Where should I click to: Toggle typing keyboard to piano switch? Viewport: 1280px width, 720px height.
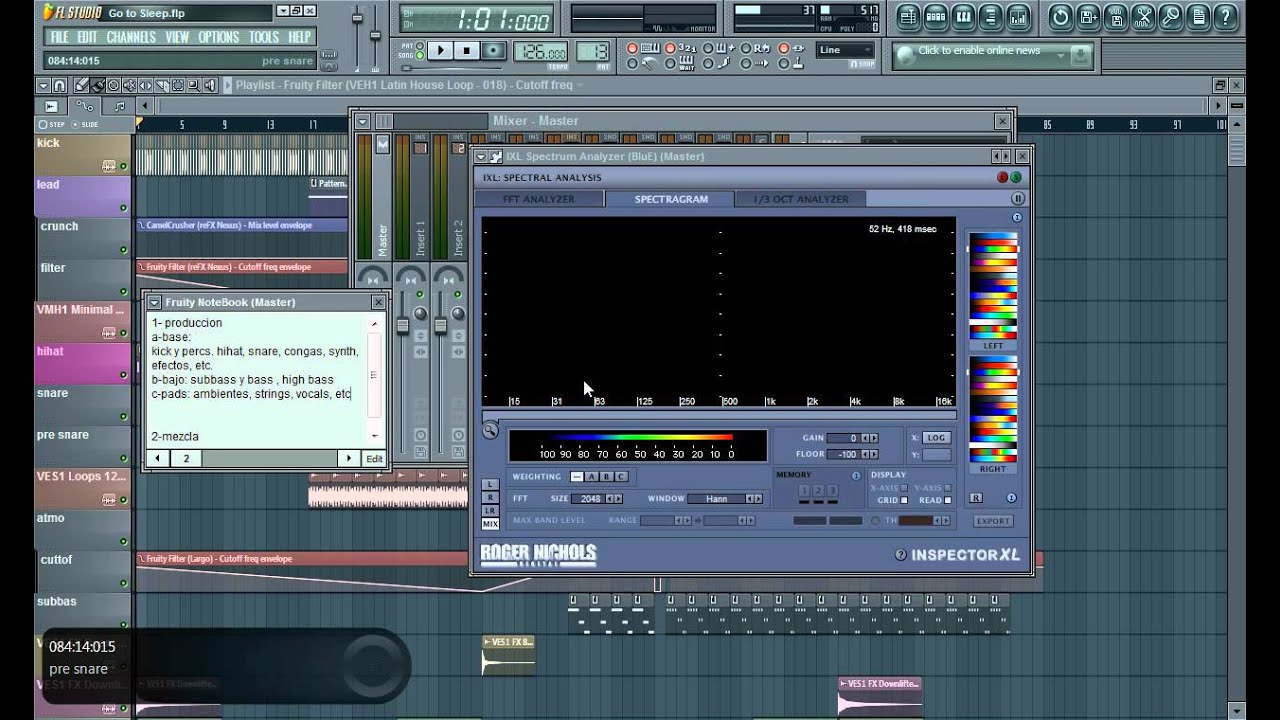click(632, 48)
